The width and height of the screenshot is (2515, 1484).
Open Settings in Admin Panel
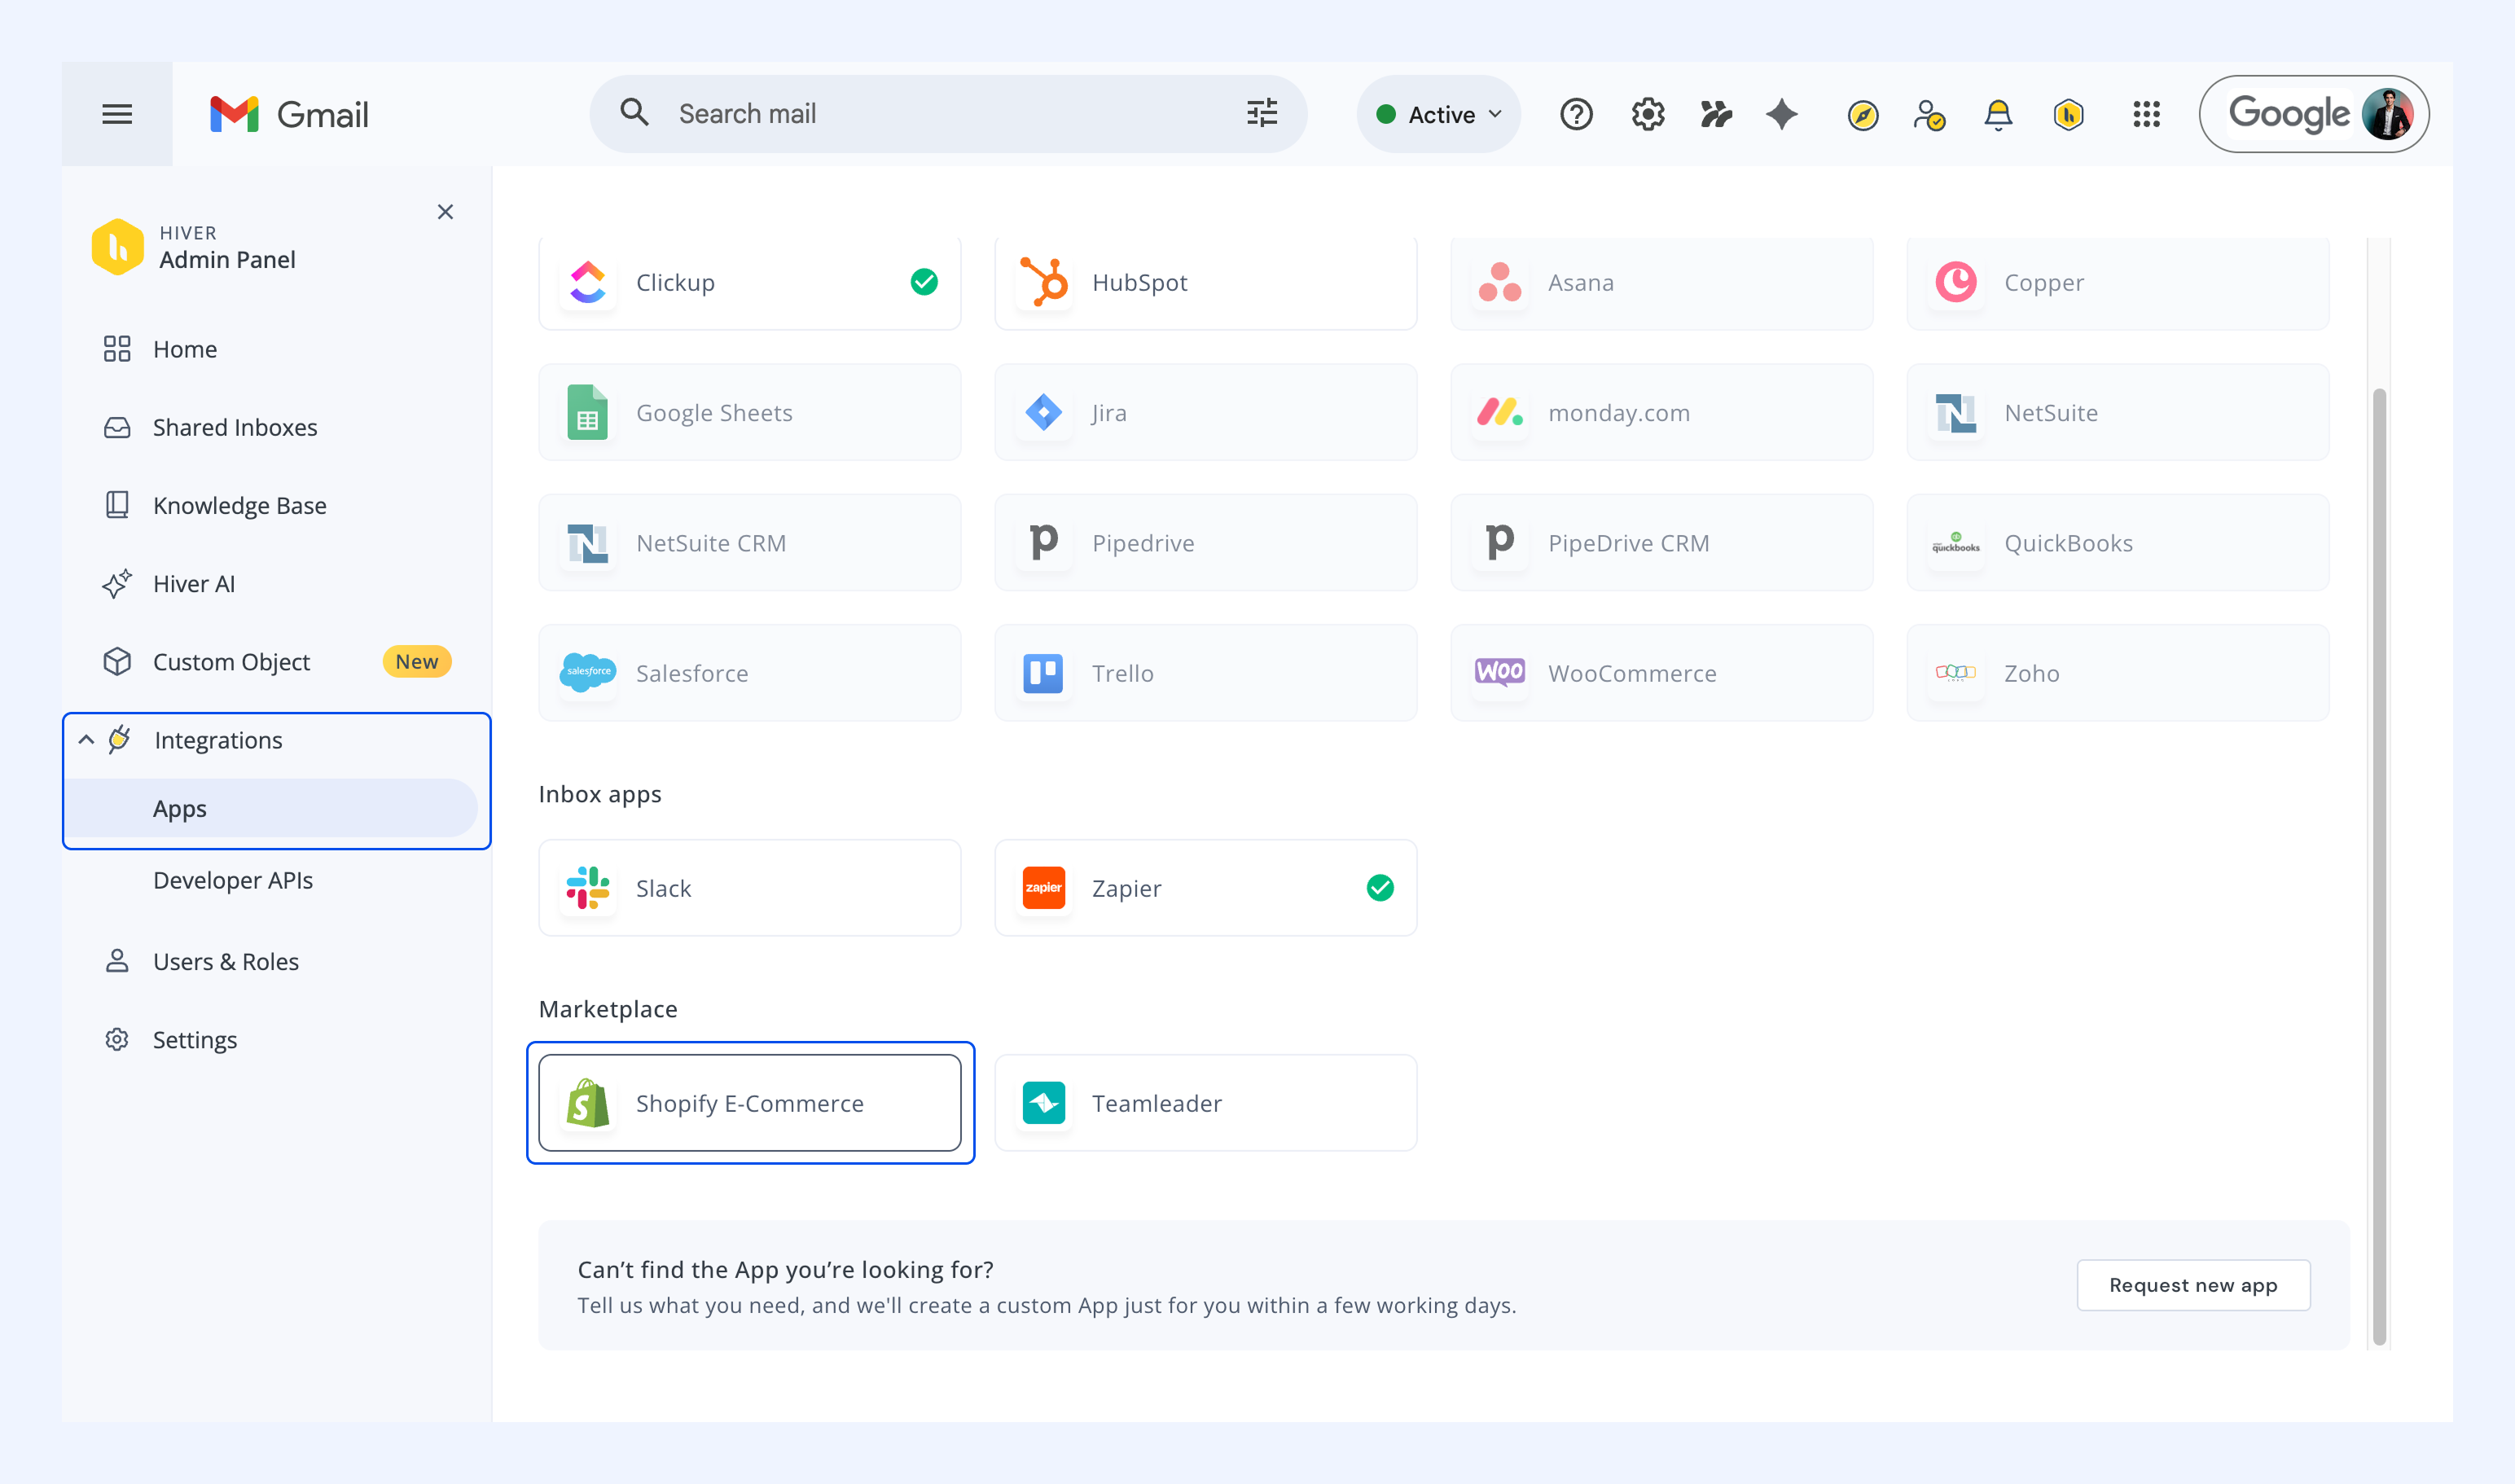click(x=171, y=1040)
